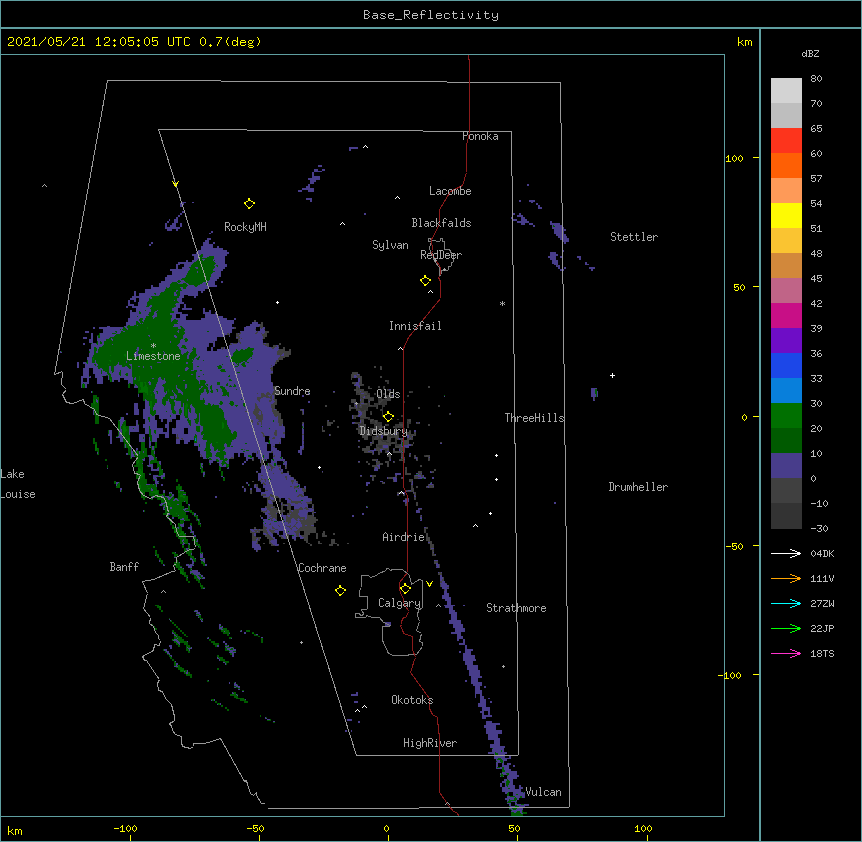
Task: Click the Lake Louise label
Action: (18, 484)
